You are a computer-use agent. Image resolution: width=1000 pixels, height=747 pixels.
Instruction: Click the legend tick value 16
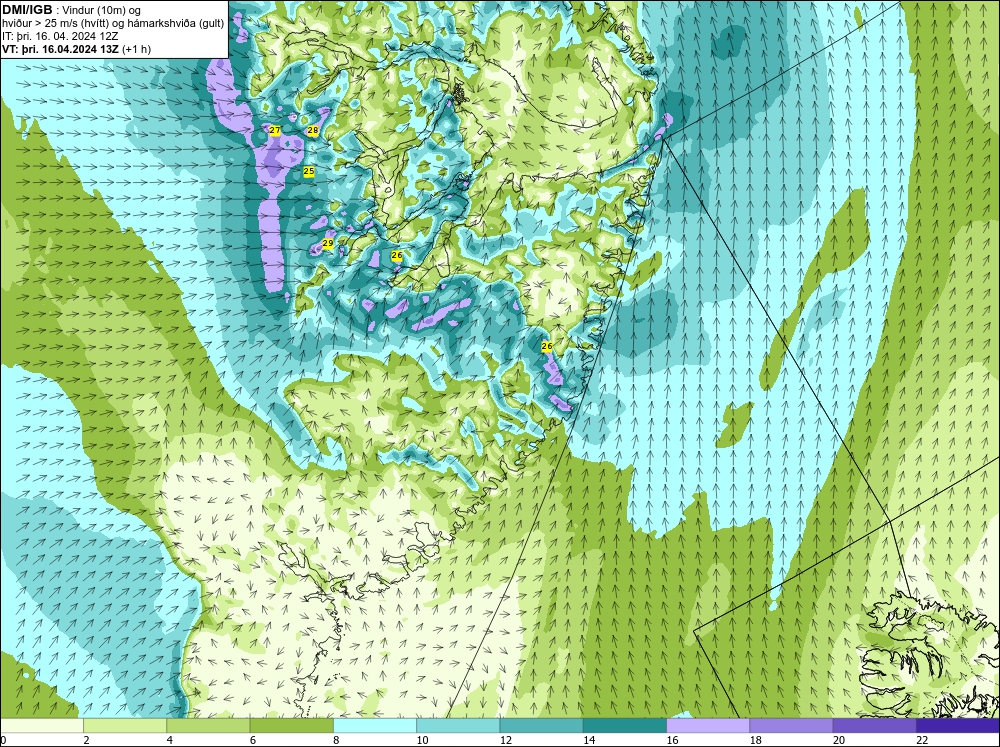[673, 740]
